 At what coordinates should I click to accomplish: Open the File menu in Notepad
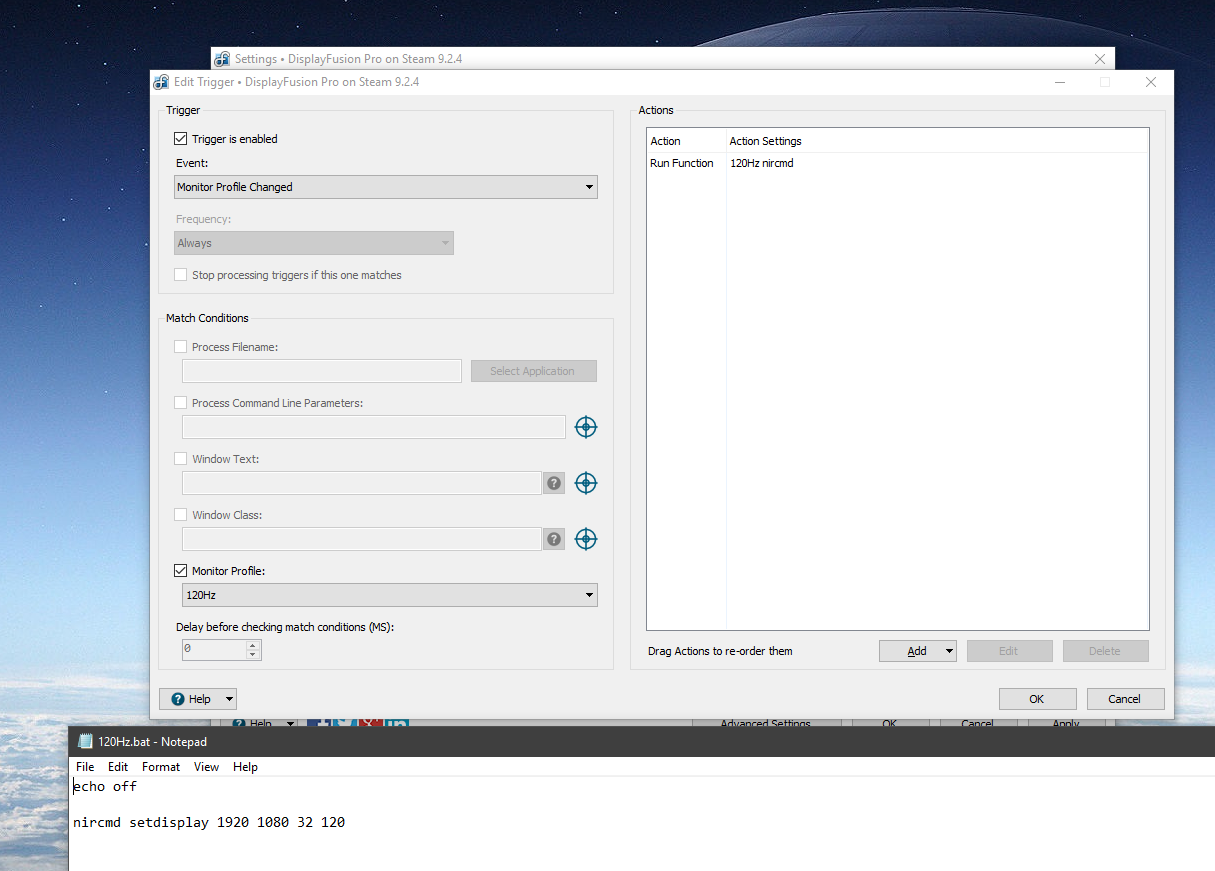tap(85, 767)
